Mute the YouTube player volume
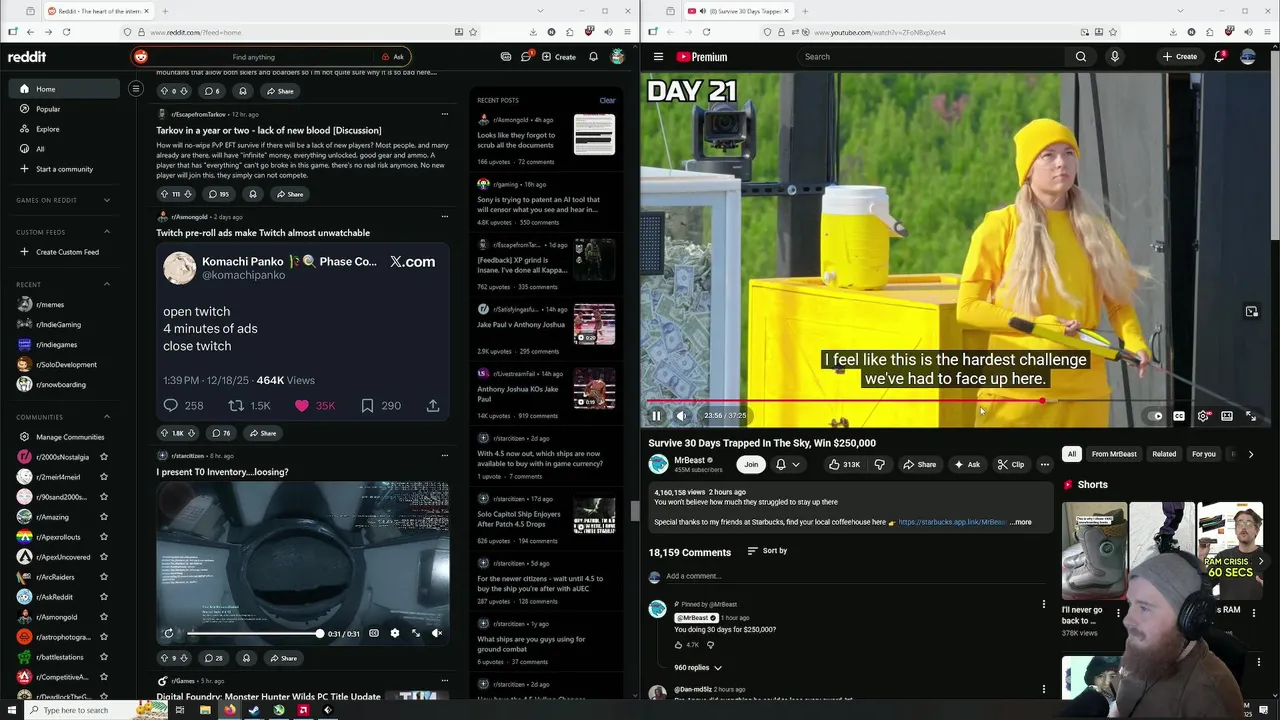 681,416
